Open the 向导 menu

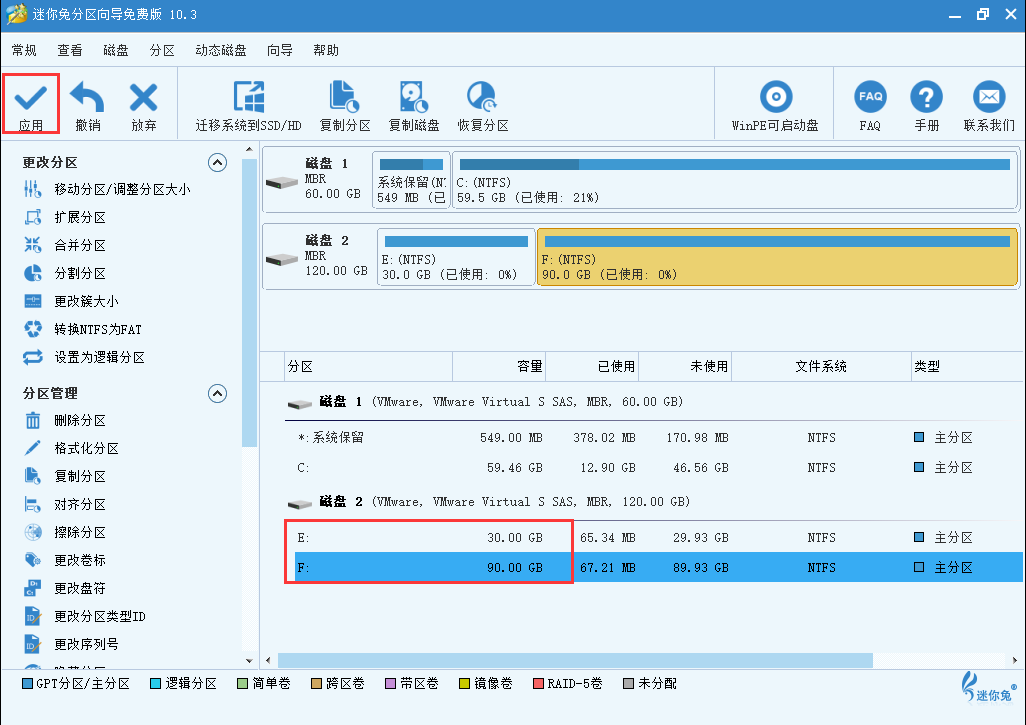[x=279, y=50]
